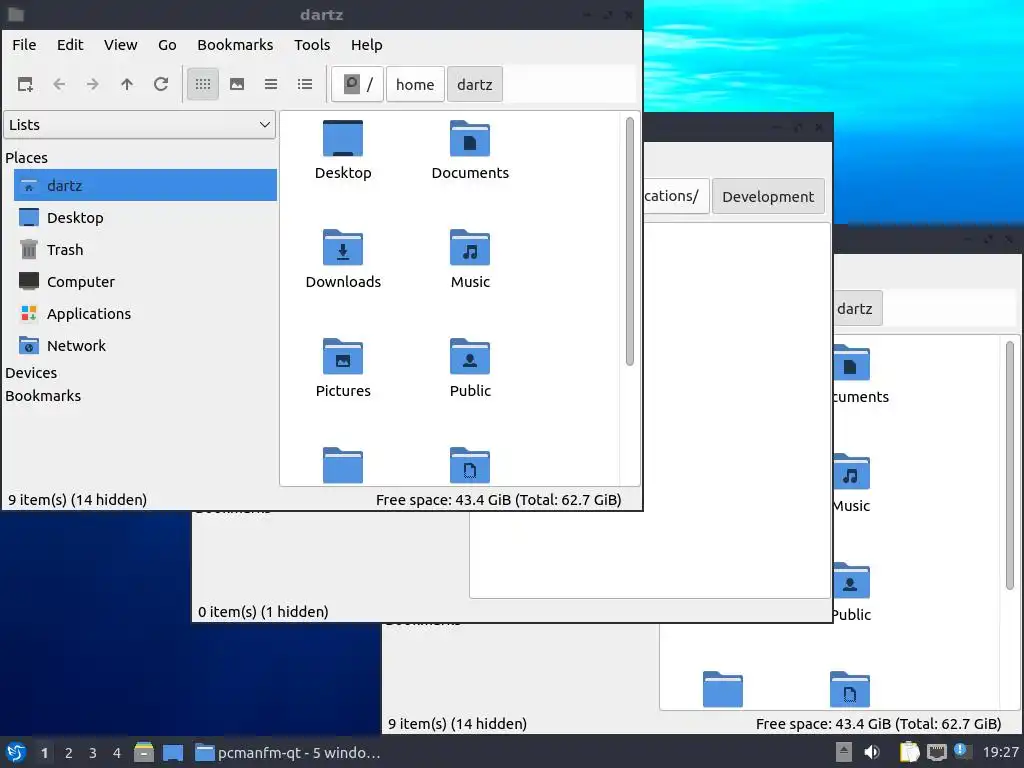
Task: Select Computer in Places sidebar
Action: coord(145,281)
